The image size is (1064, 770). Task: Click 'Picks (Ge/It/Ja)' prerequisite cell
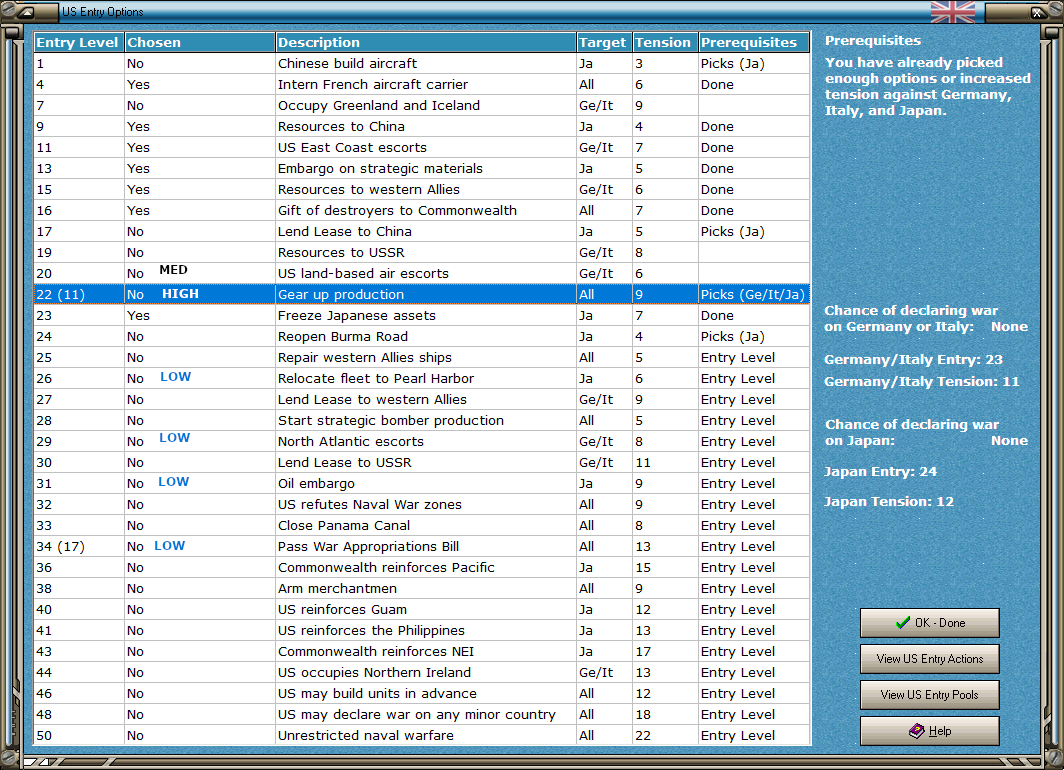click(x=754, y=294)
